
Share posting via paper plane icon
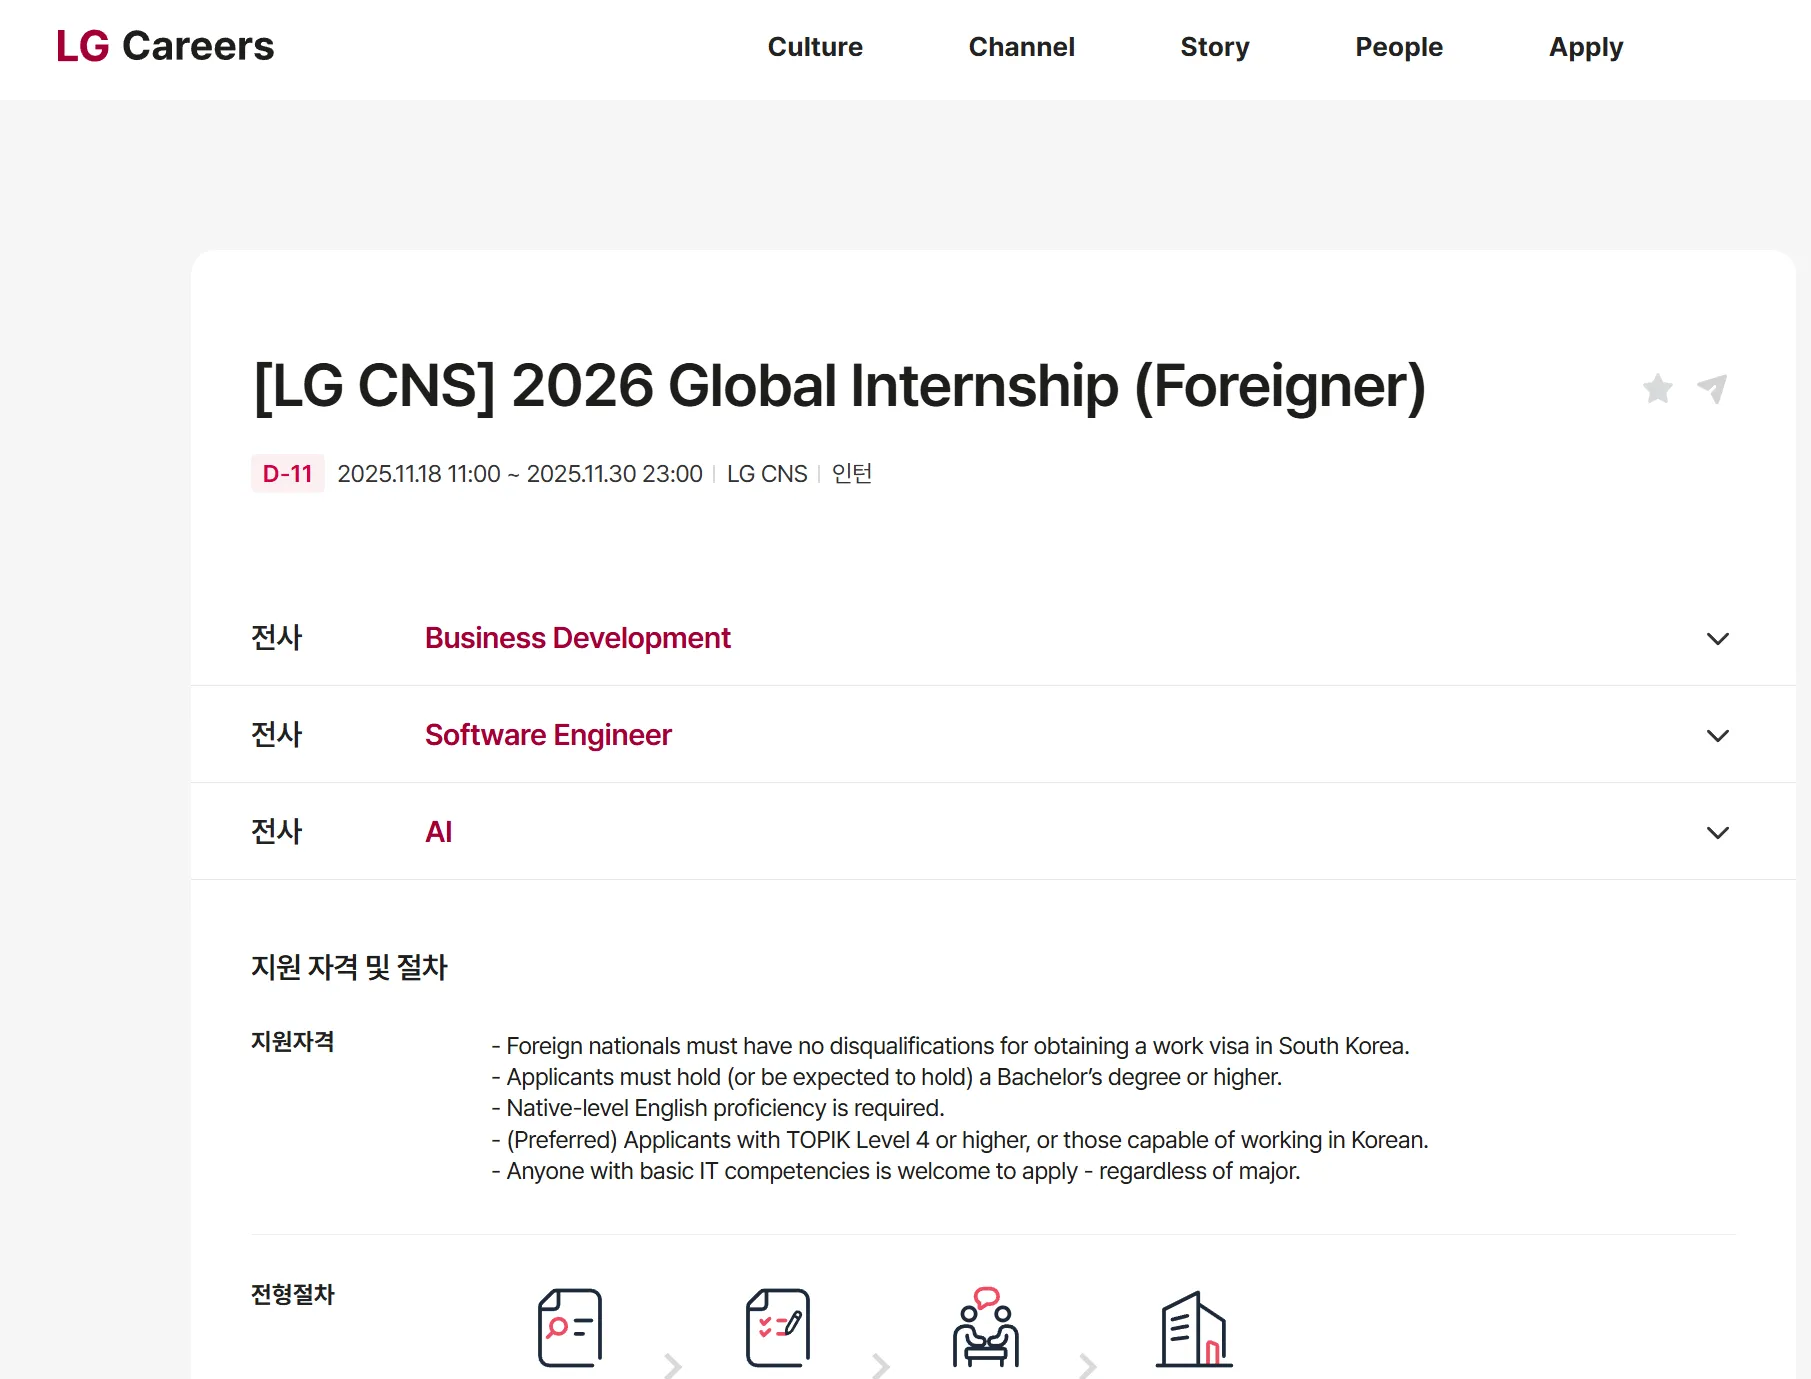click(1713, 388)
